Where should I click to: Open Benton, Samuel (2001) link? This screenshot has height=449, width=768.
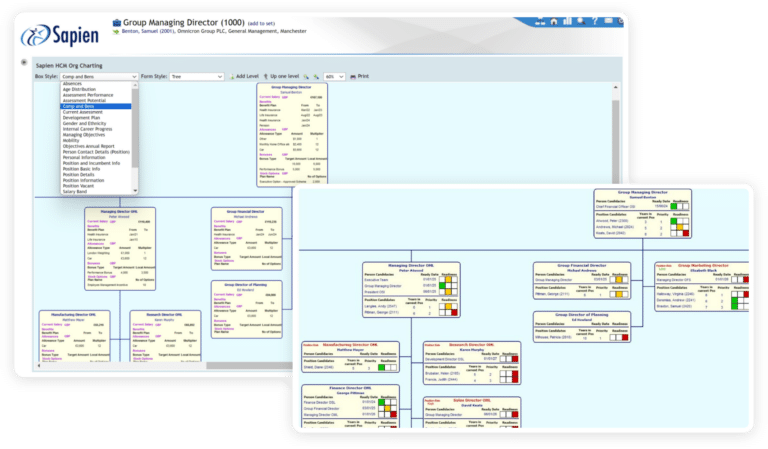(x=148, y=31)
